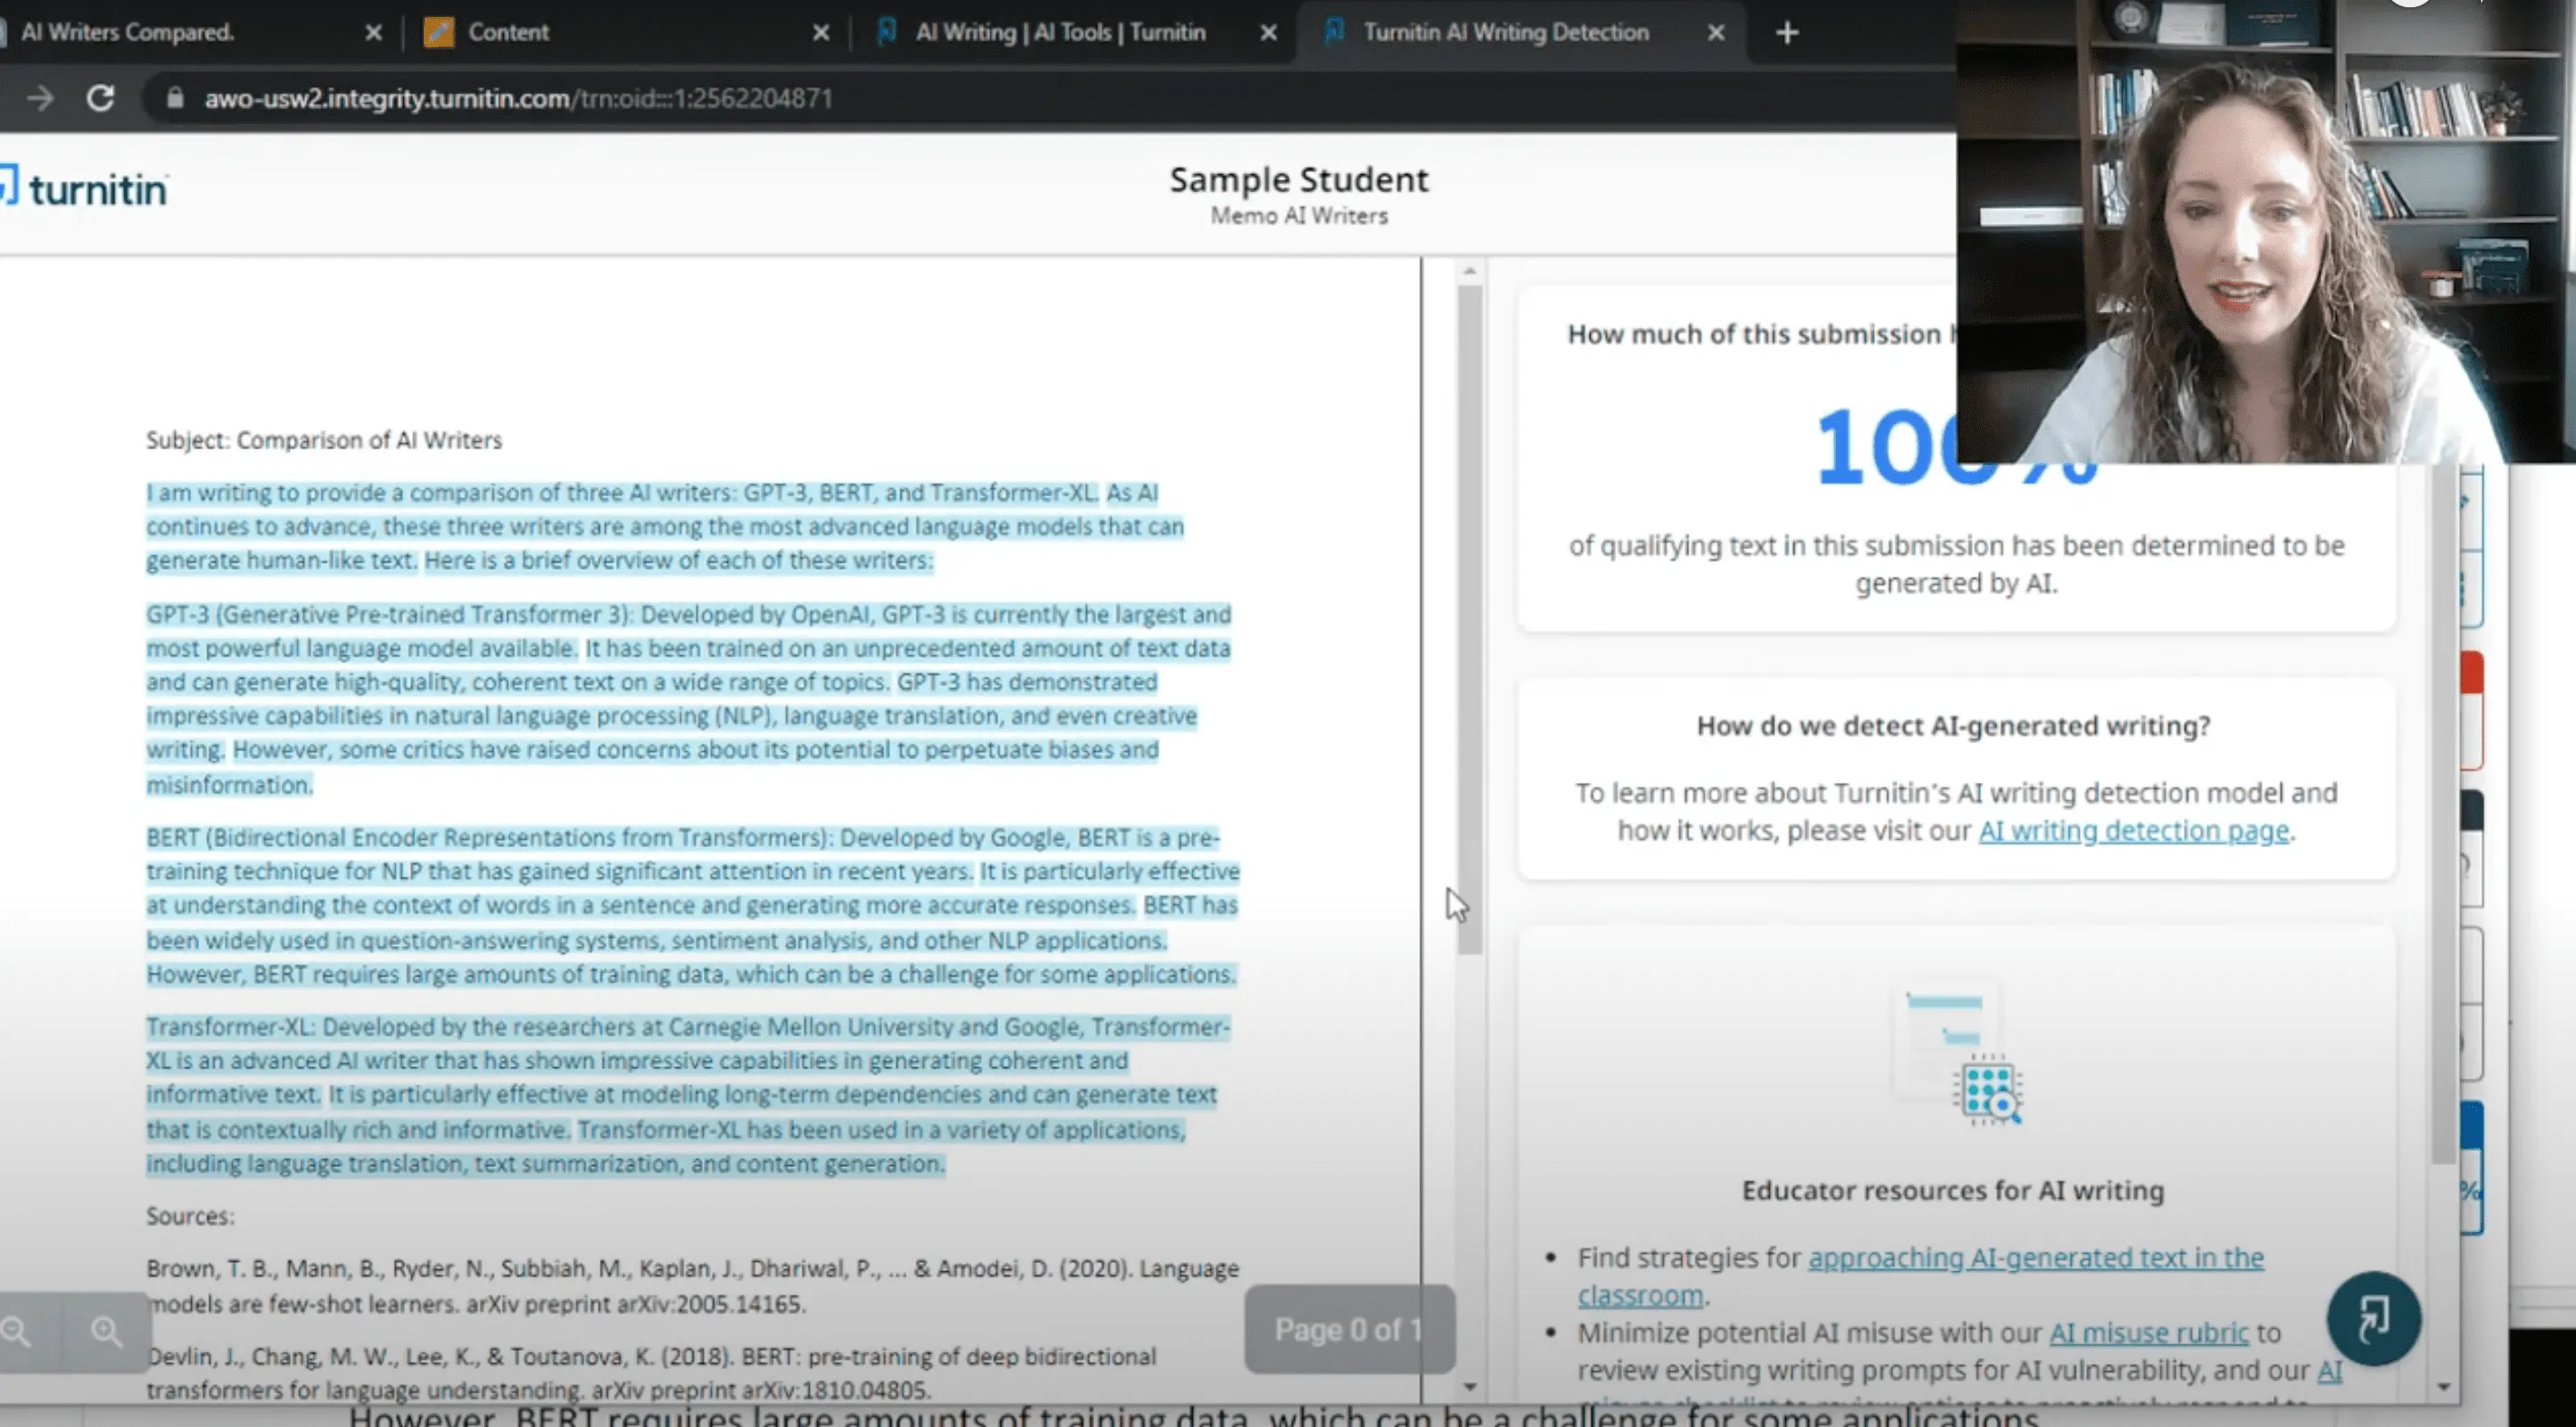This screenshot has height=1427, width=2576.
Task: Switch to AI Writers Compared tab
Action: (128, 33)
